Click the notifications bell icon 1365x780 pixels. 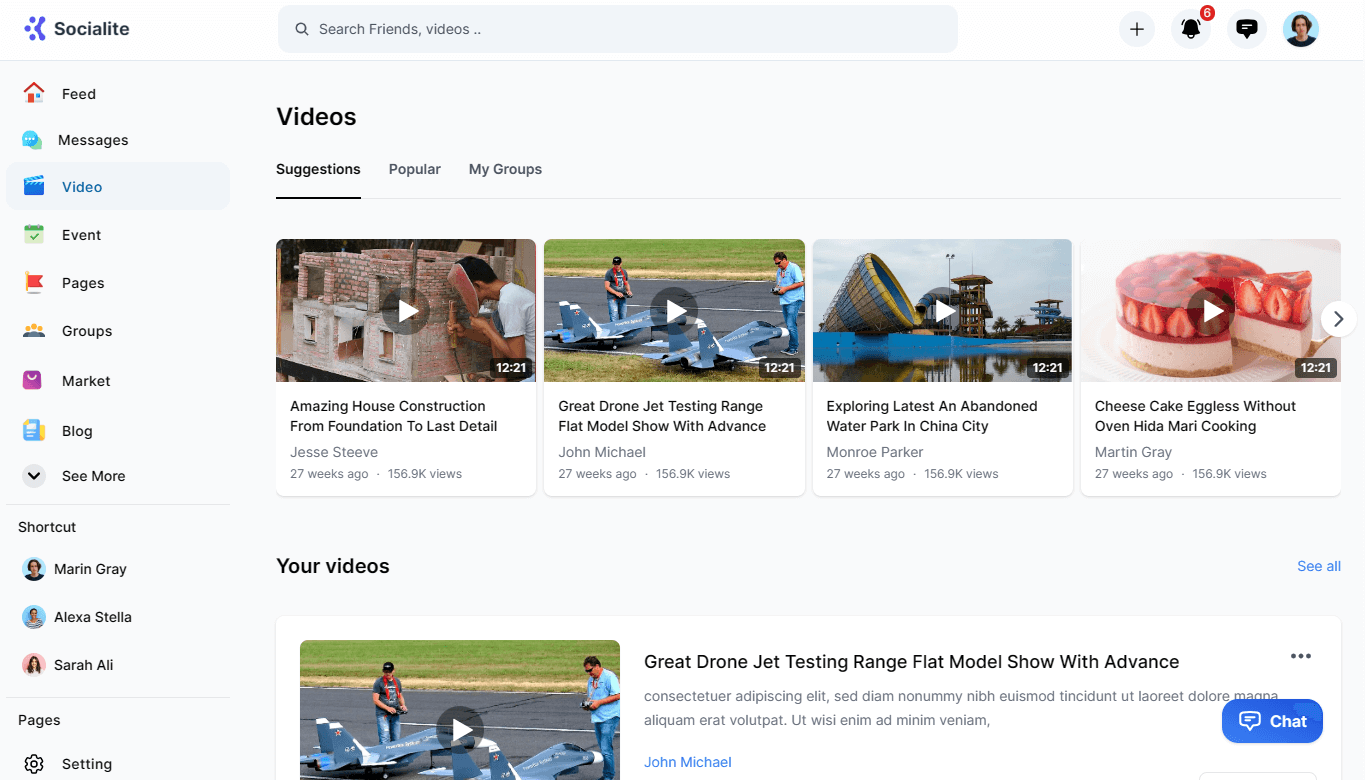[1190, 29]
